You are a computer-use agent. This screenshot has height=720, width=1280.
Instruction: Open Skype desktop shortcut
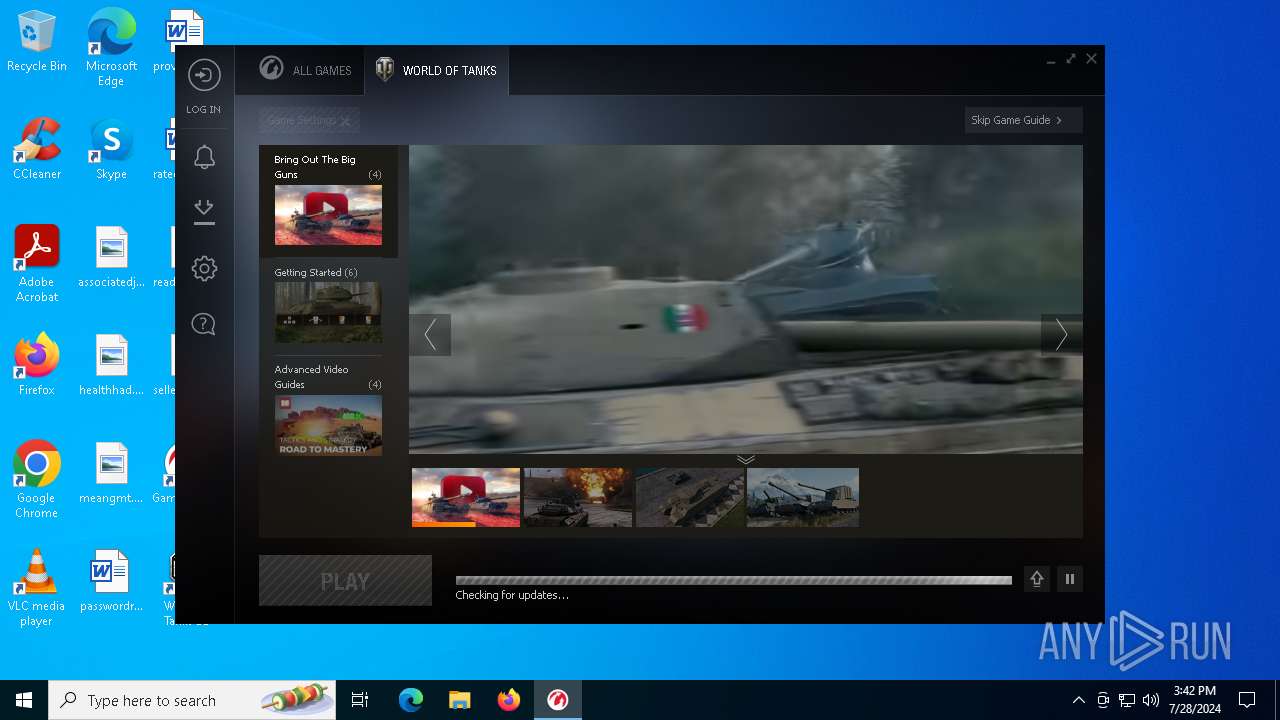(x=111, y=148)
